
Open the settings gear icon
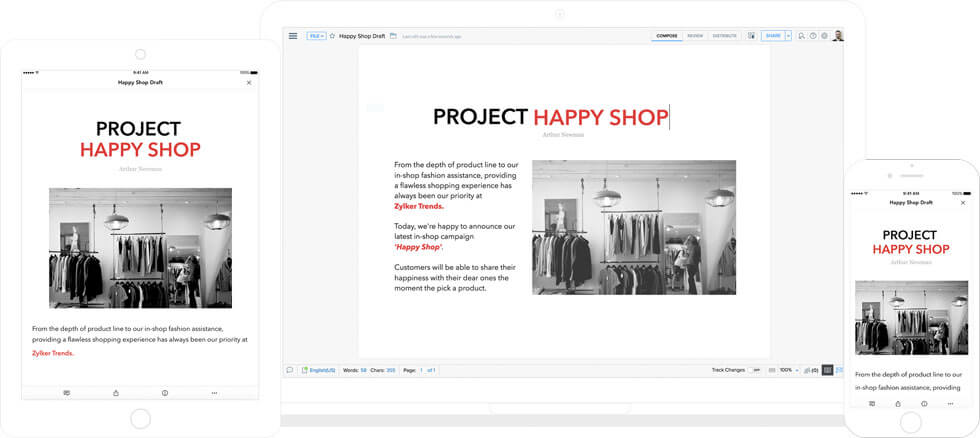coord(825,36)
